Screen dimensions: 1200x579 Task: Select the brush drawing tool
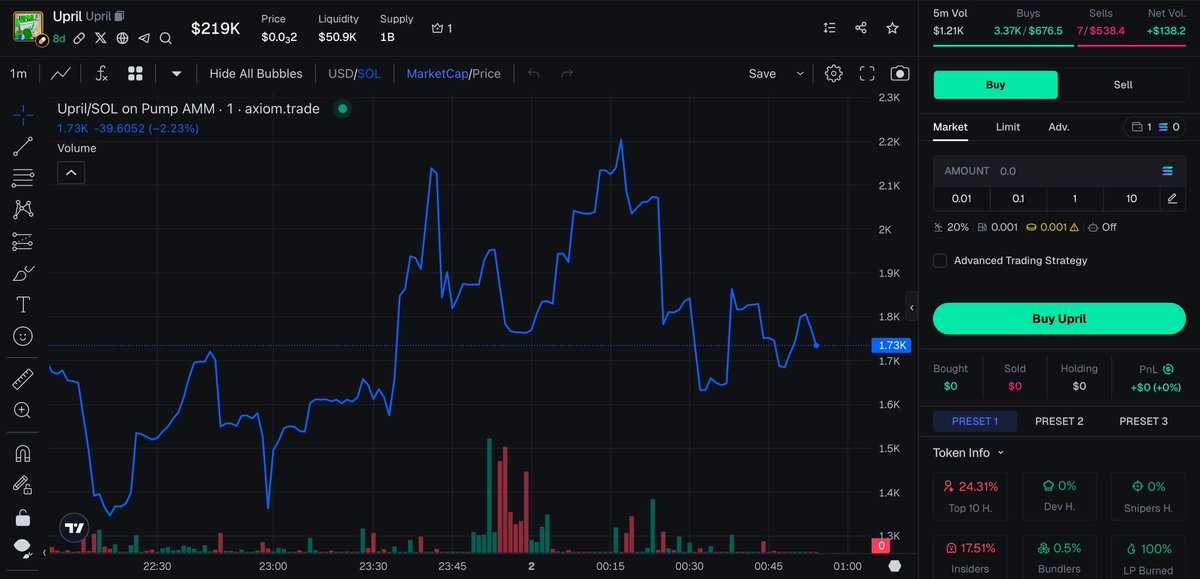point(23,273)
